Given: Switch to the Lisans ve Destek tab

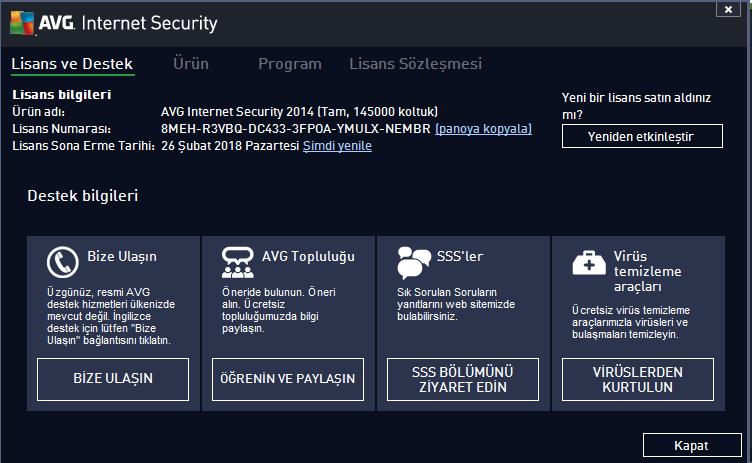Looking at the screenshot, I should (x=72, y=64).
